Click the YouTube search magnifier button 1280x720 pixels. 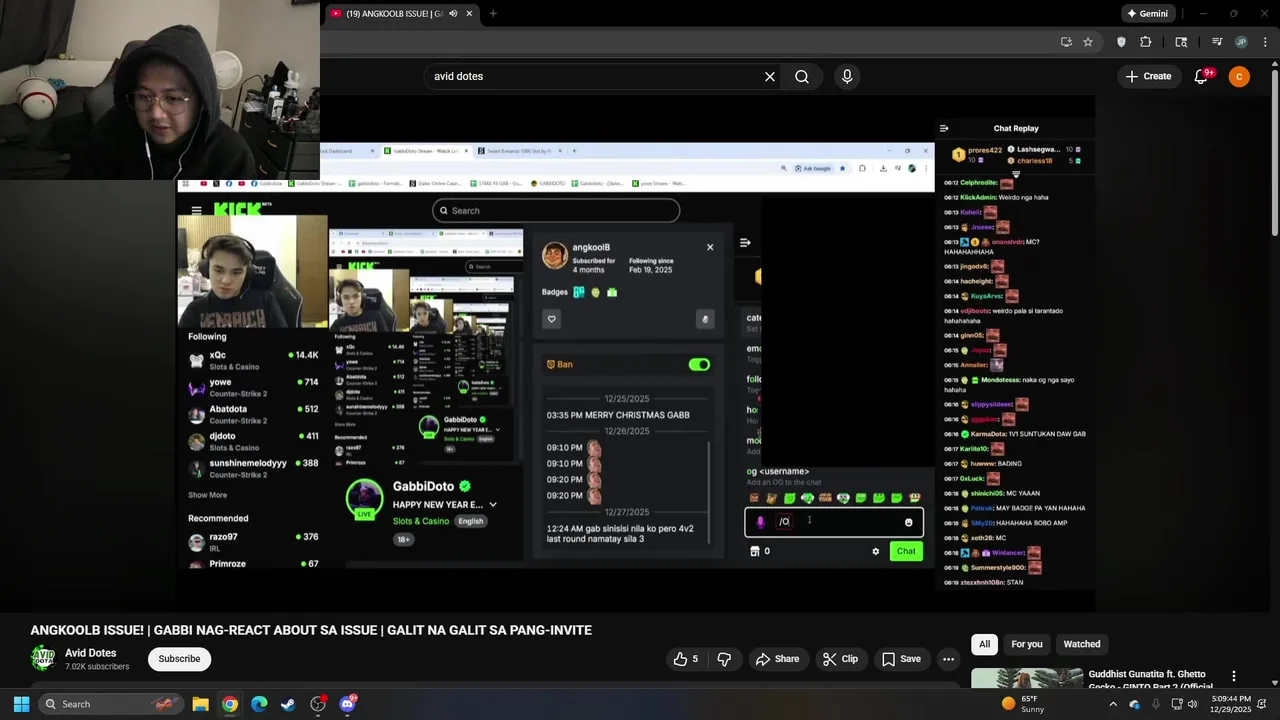(802, 76)
